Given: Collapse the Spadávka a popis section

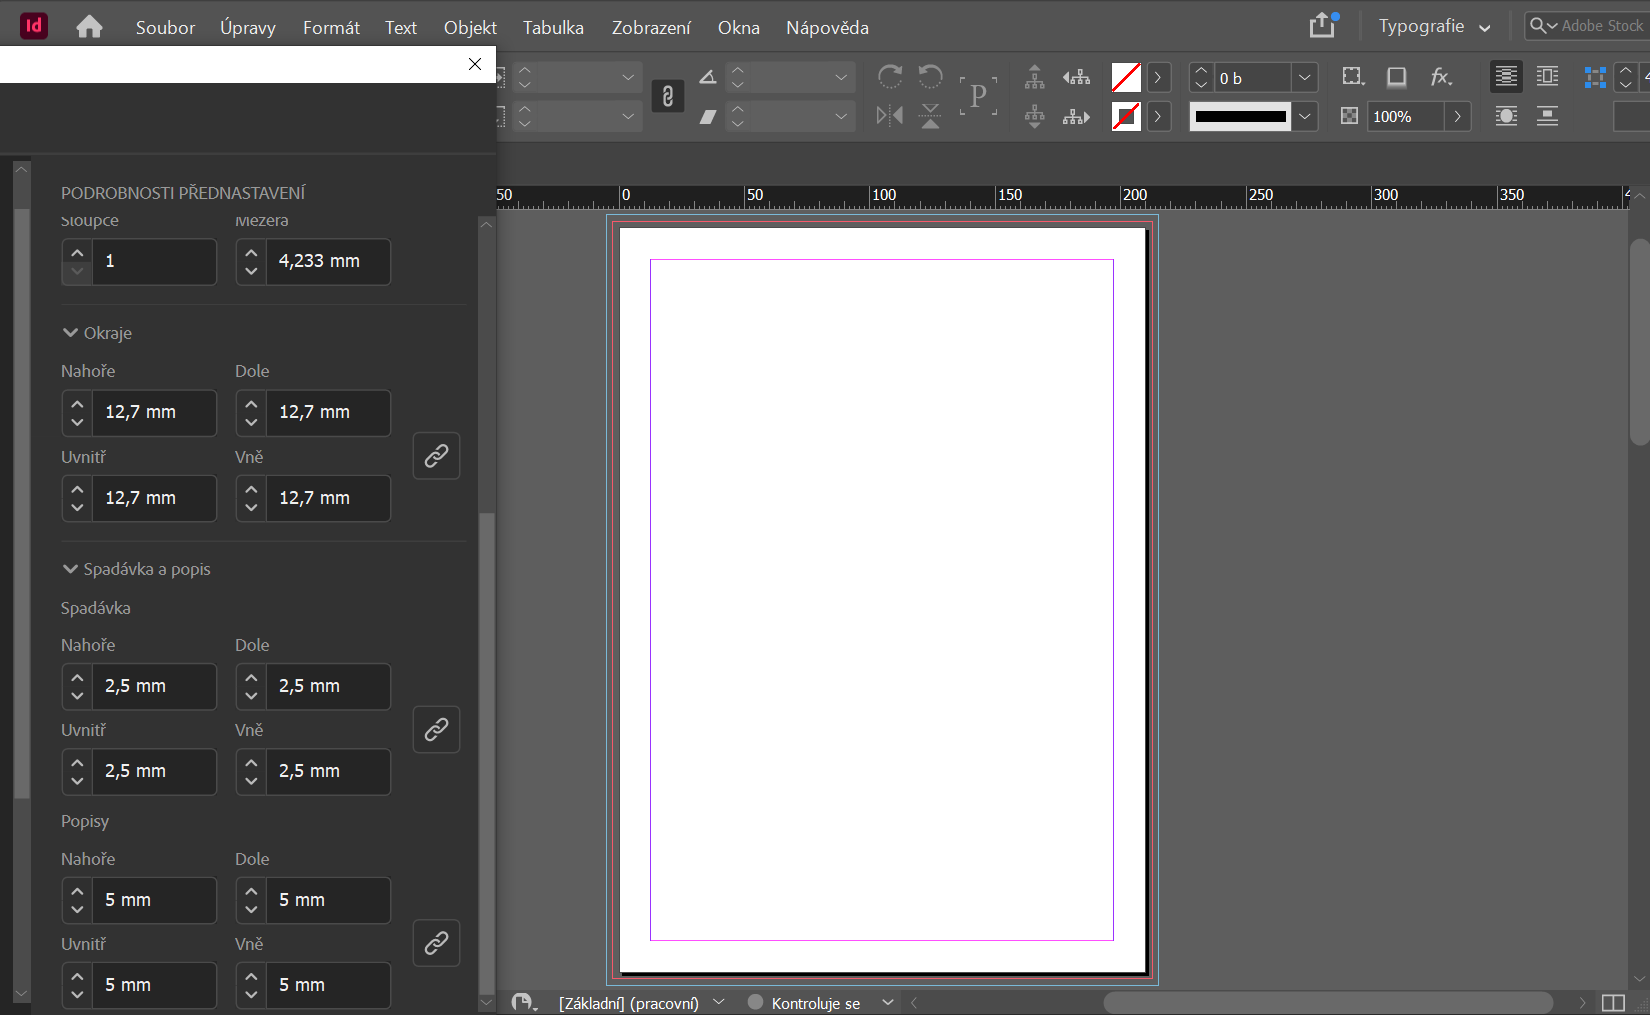Looking at the screenshot, I should [69, 568].
